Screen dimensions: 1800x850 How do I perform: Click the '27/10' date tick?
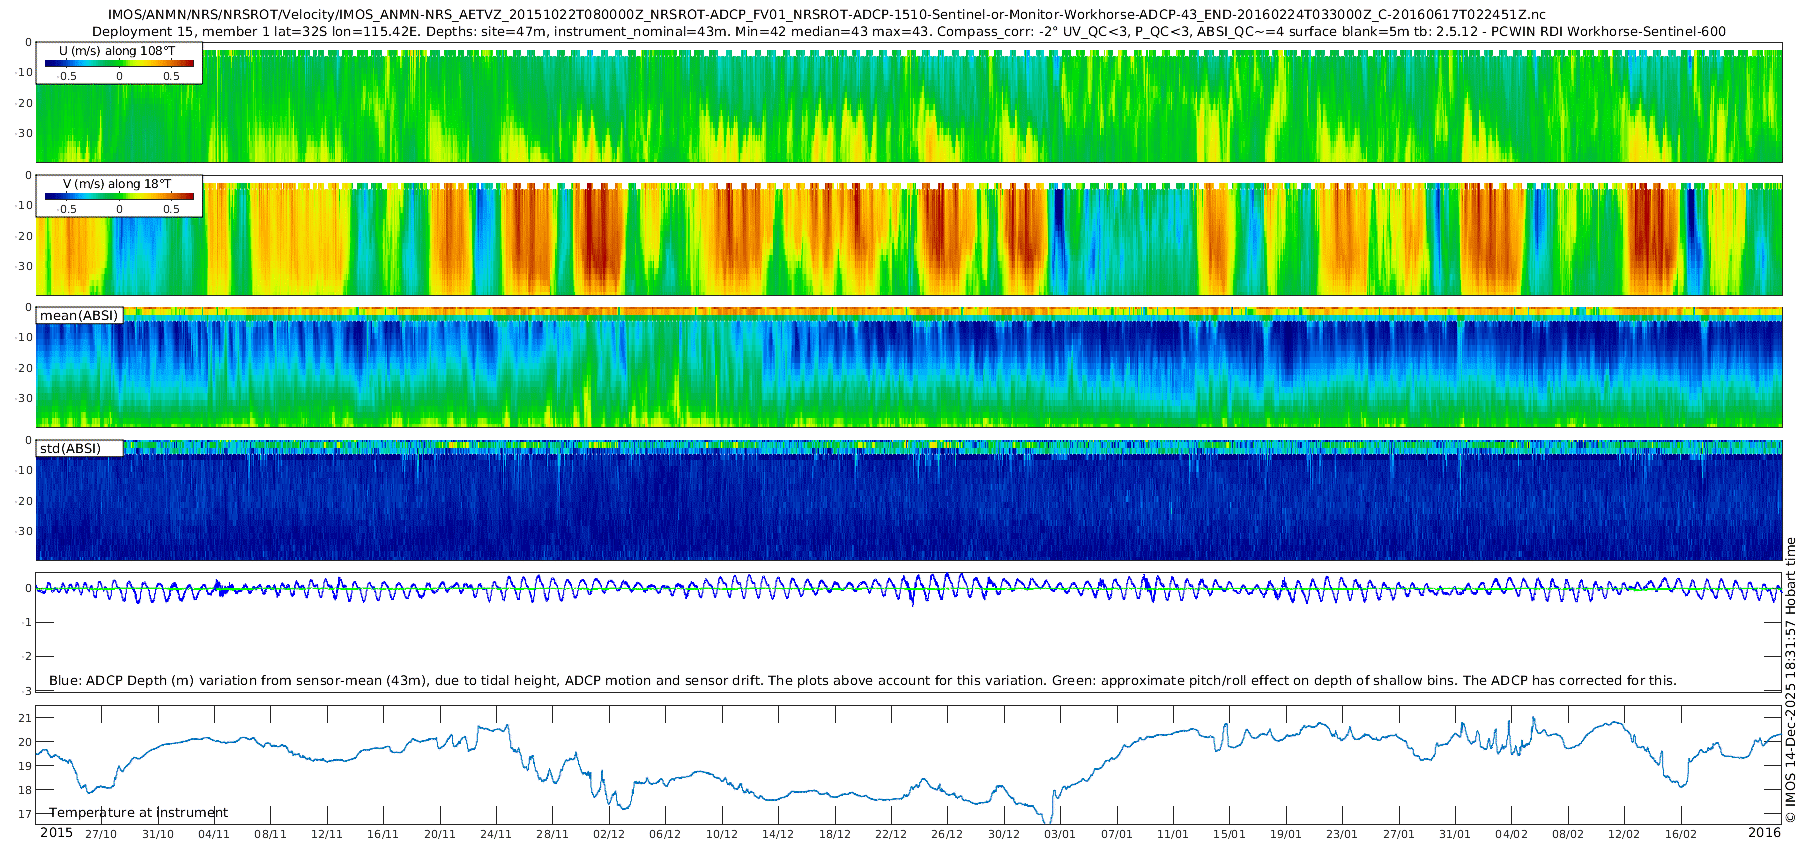[x=101, y=835]
